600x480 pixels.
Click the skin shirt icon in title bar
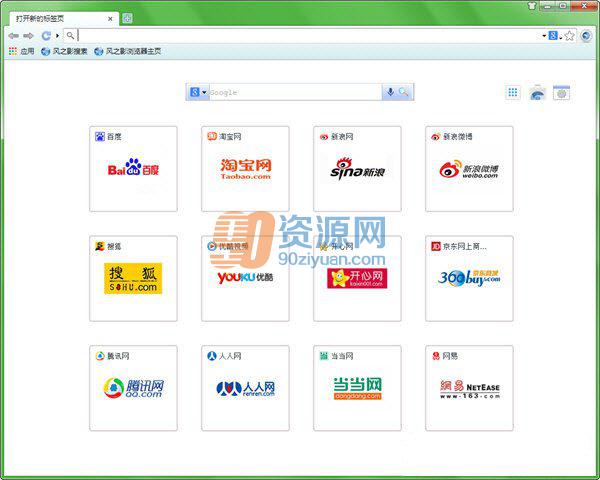pos(532,5)
